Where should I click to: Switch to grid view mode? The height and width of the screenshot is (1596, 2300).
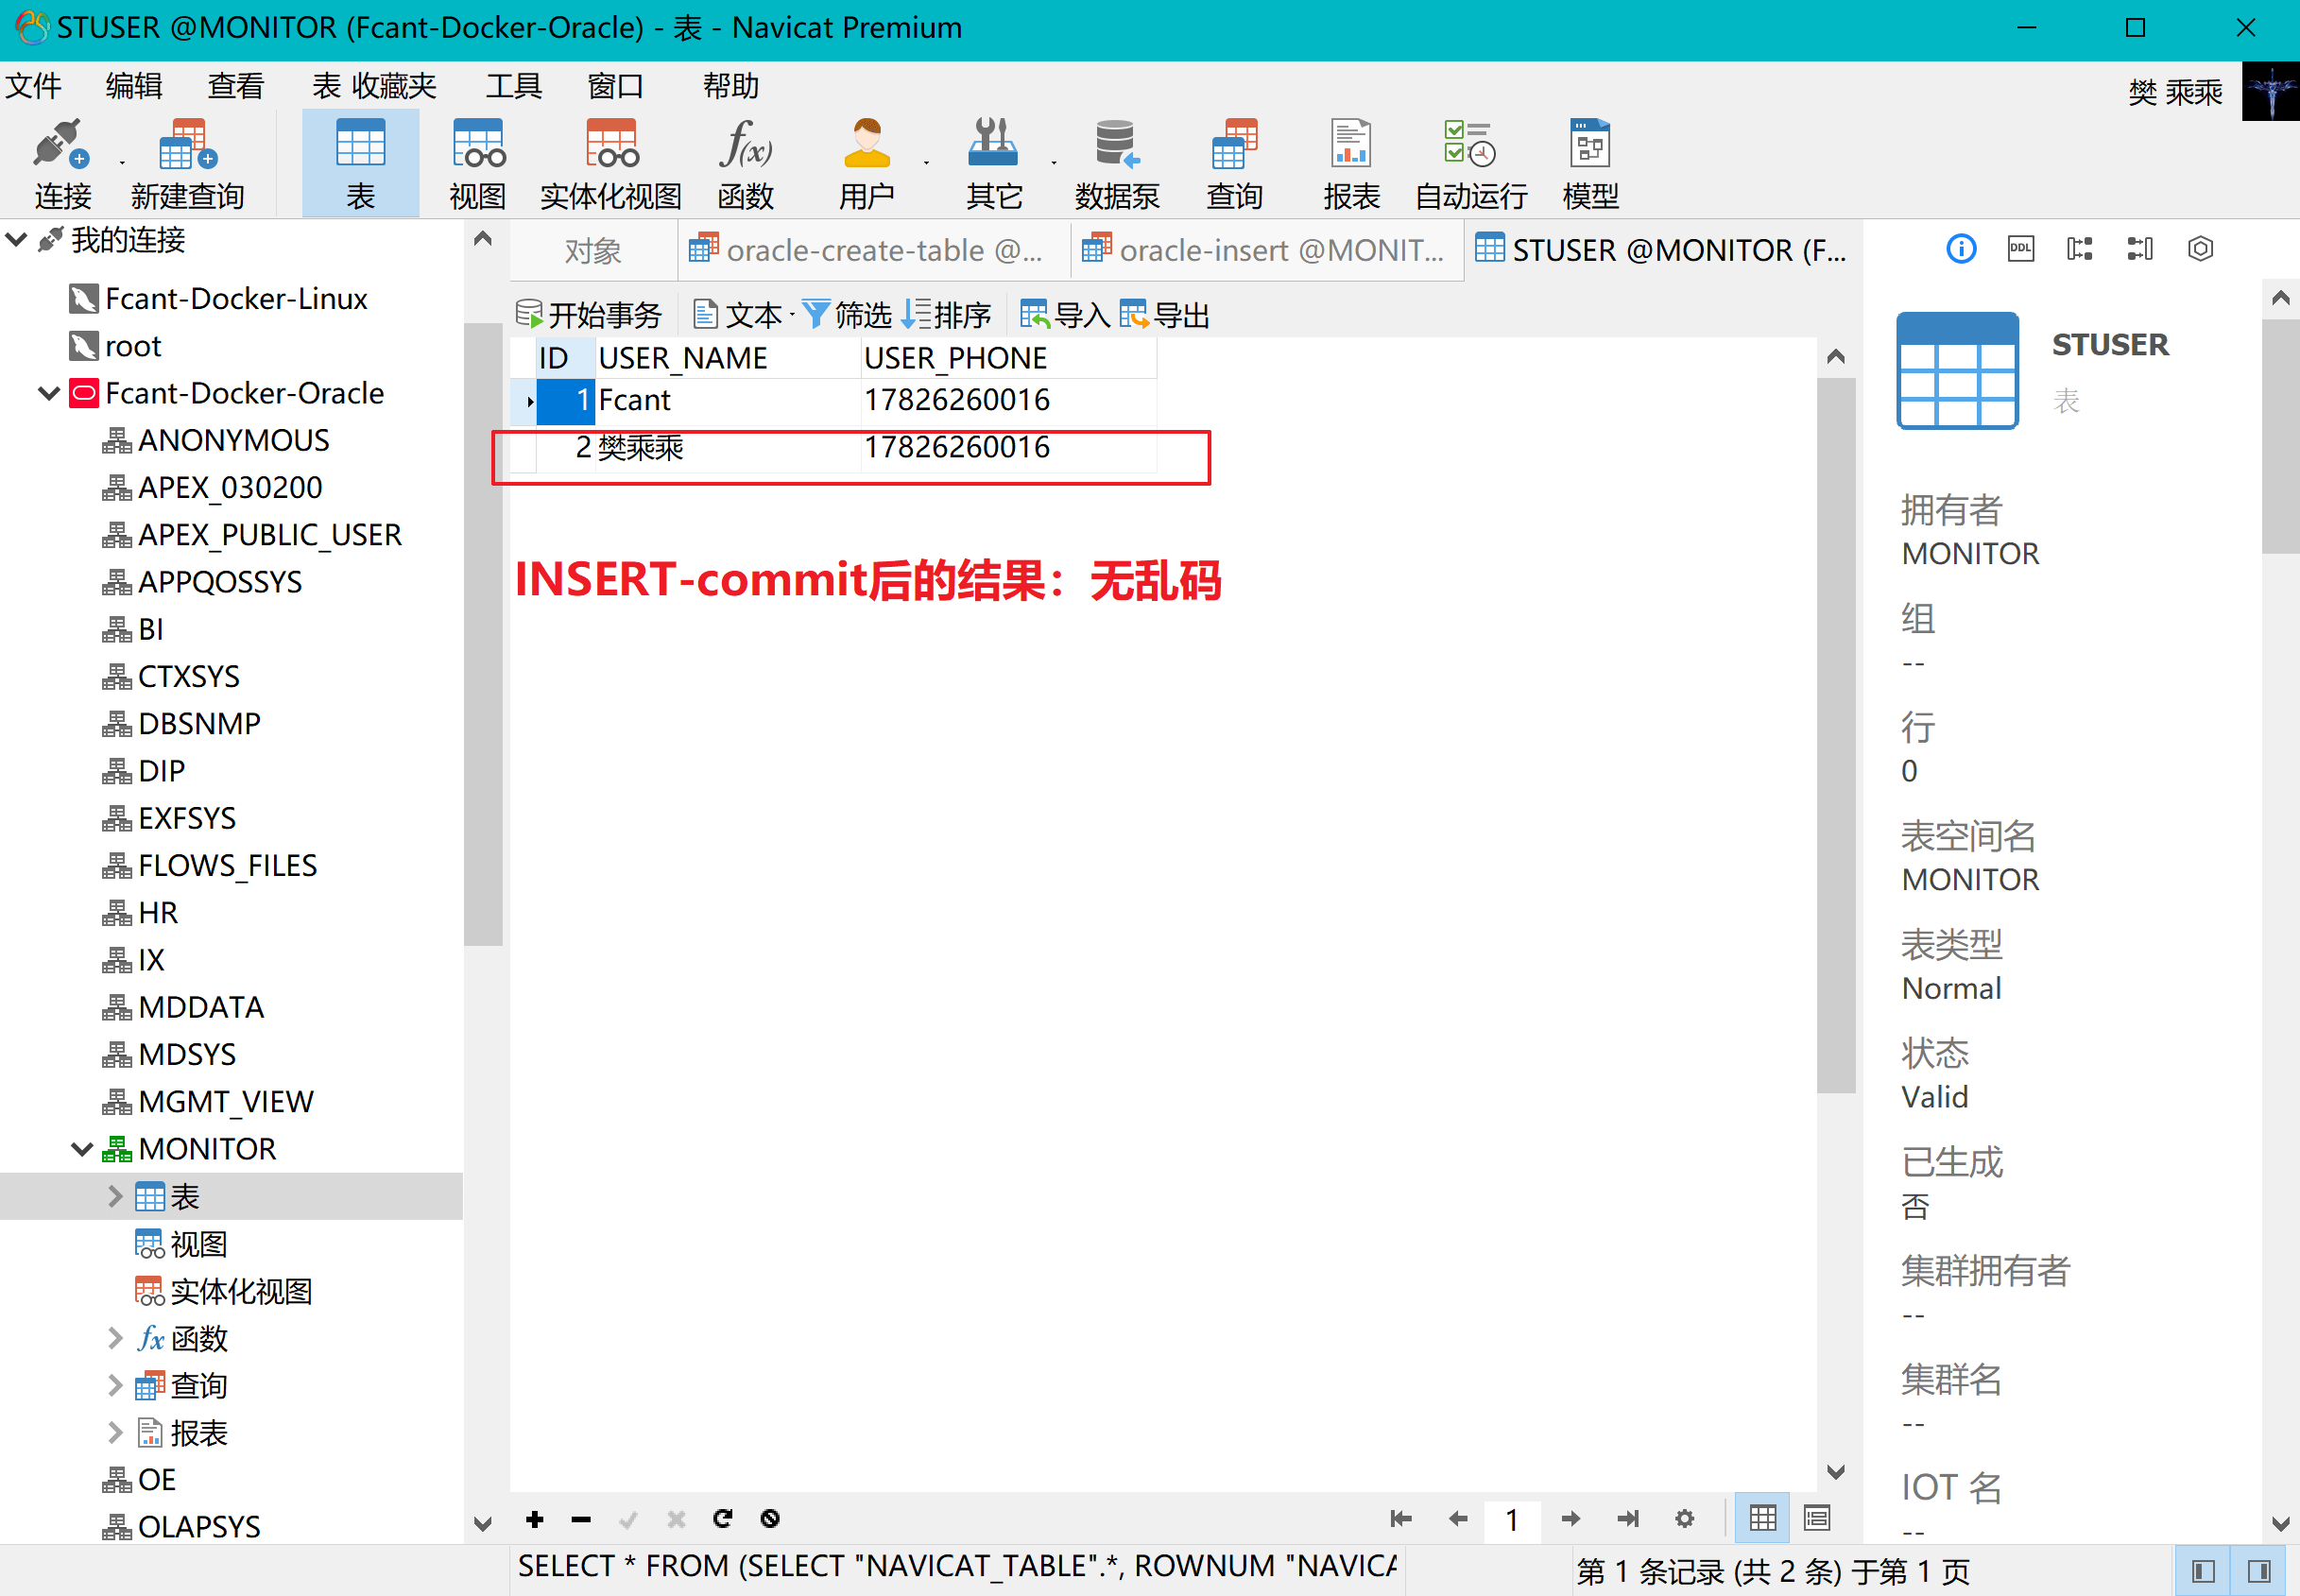coord(1762,1518)
